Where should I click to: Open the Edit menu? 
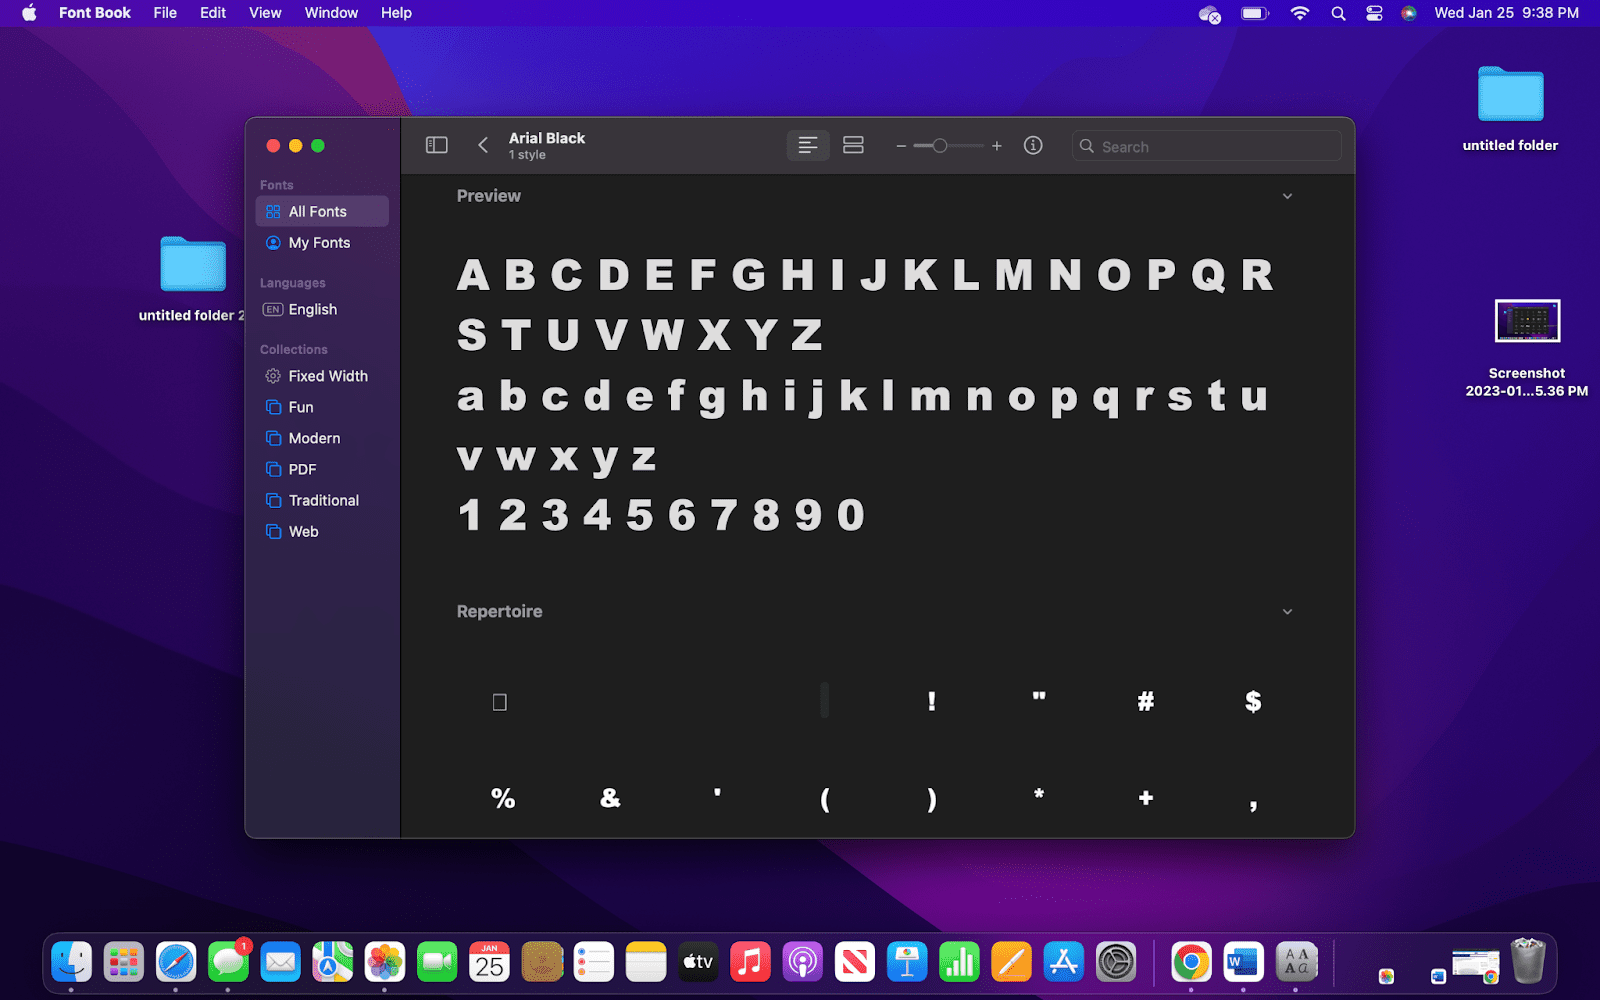(x=213, y=13)
